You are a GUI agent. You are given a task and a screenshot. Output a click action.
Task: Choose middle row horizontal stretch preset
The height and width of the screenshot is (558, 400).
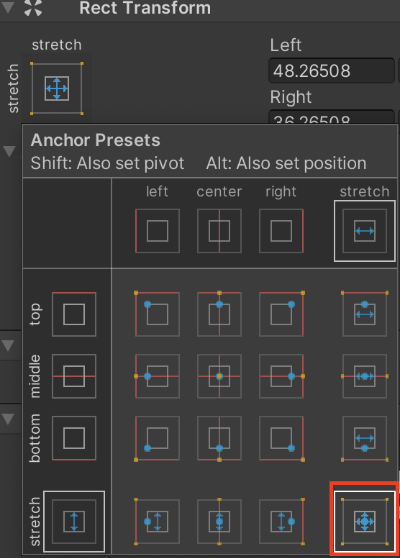point(364,376)
